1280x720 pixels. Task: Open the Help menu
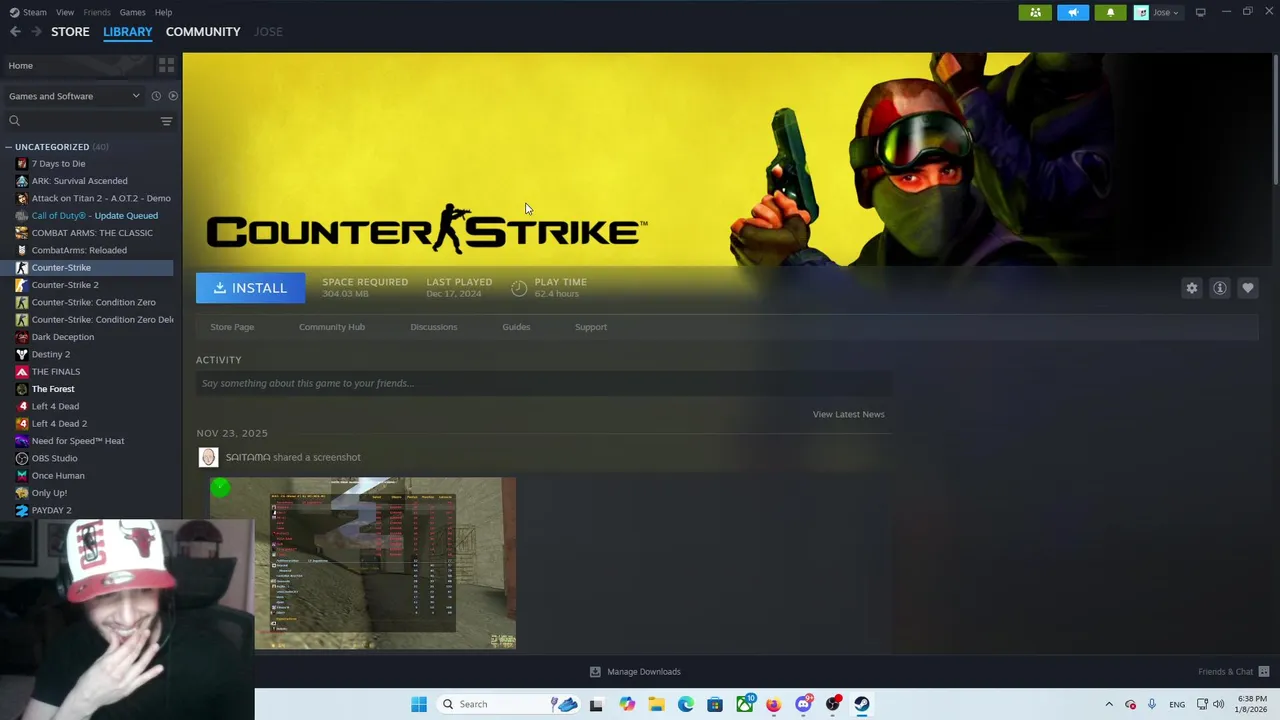click(x=163, y=12)
